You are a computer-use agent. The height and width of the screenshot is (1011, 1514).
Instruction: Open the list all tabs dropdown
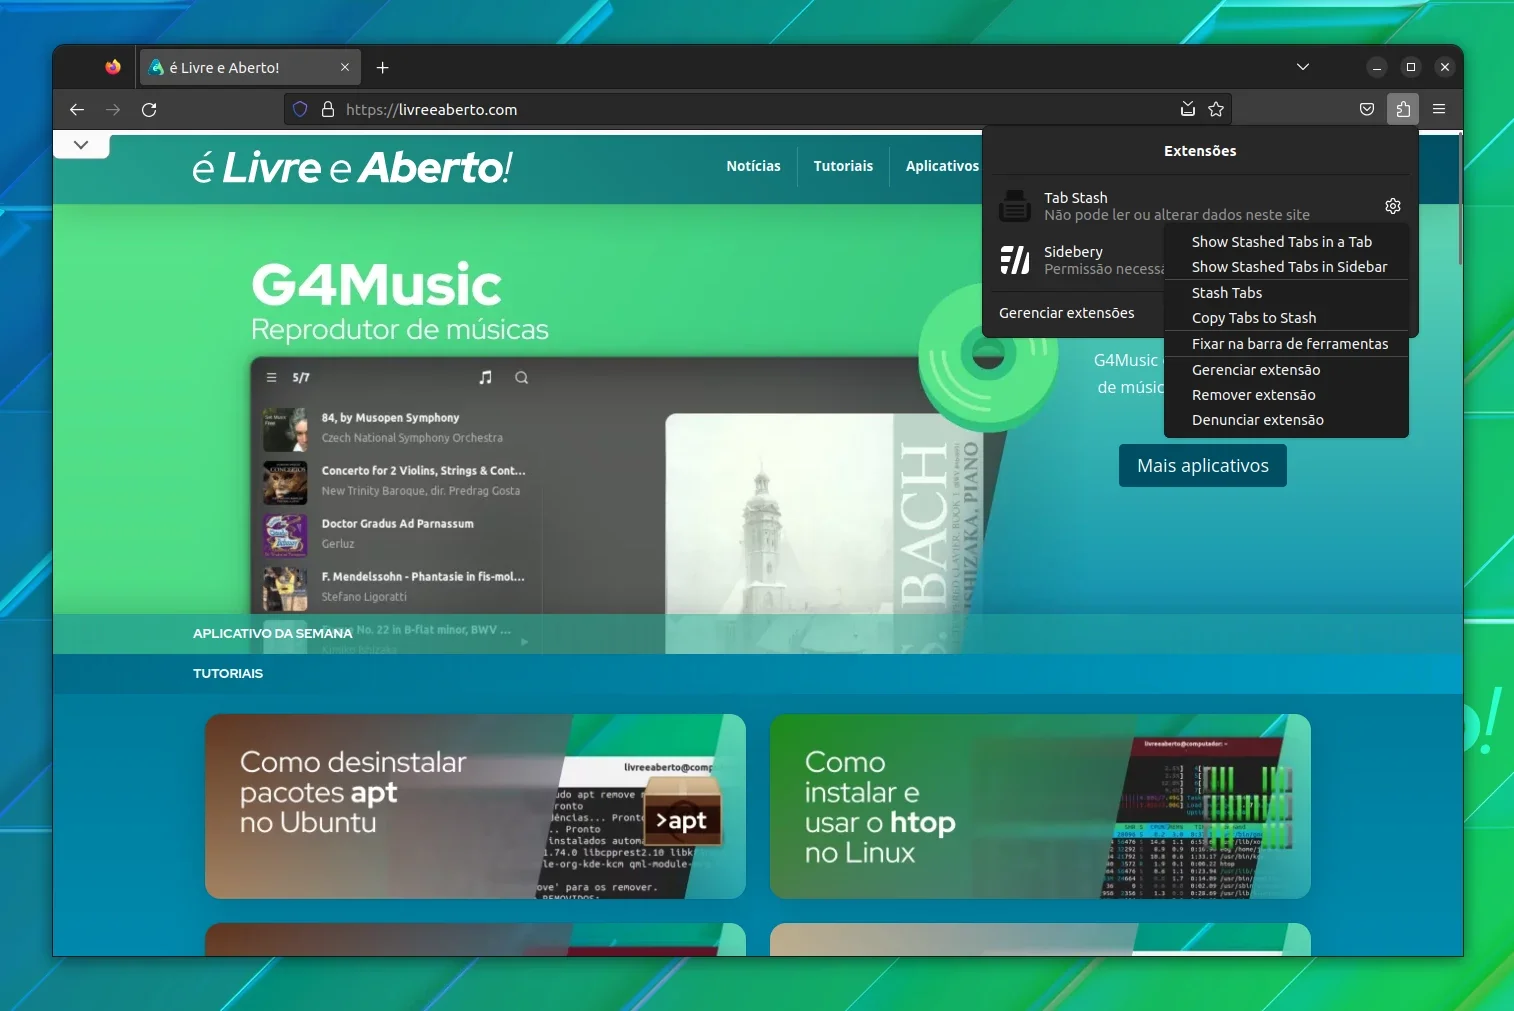point(1302,67)
